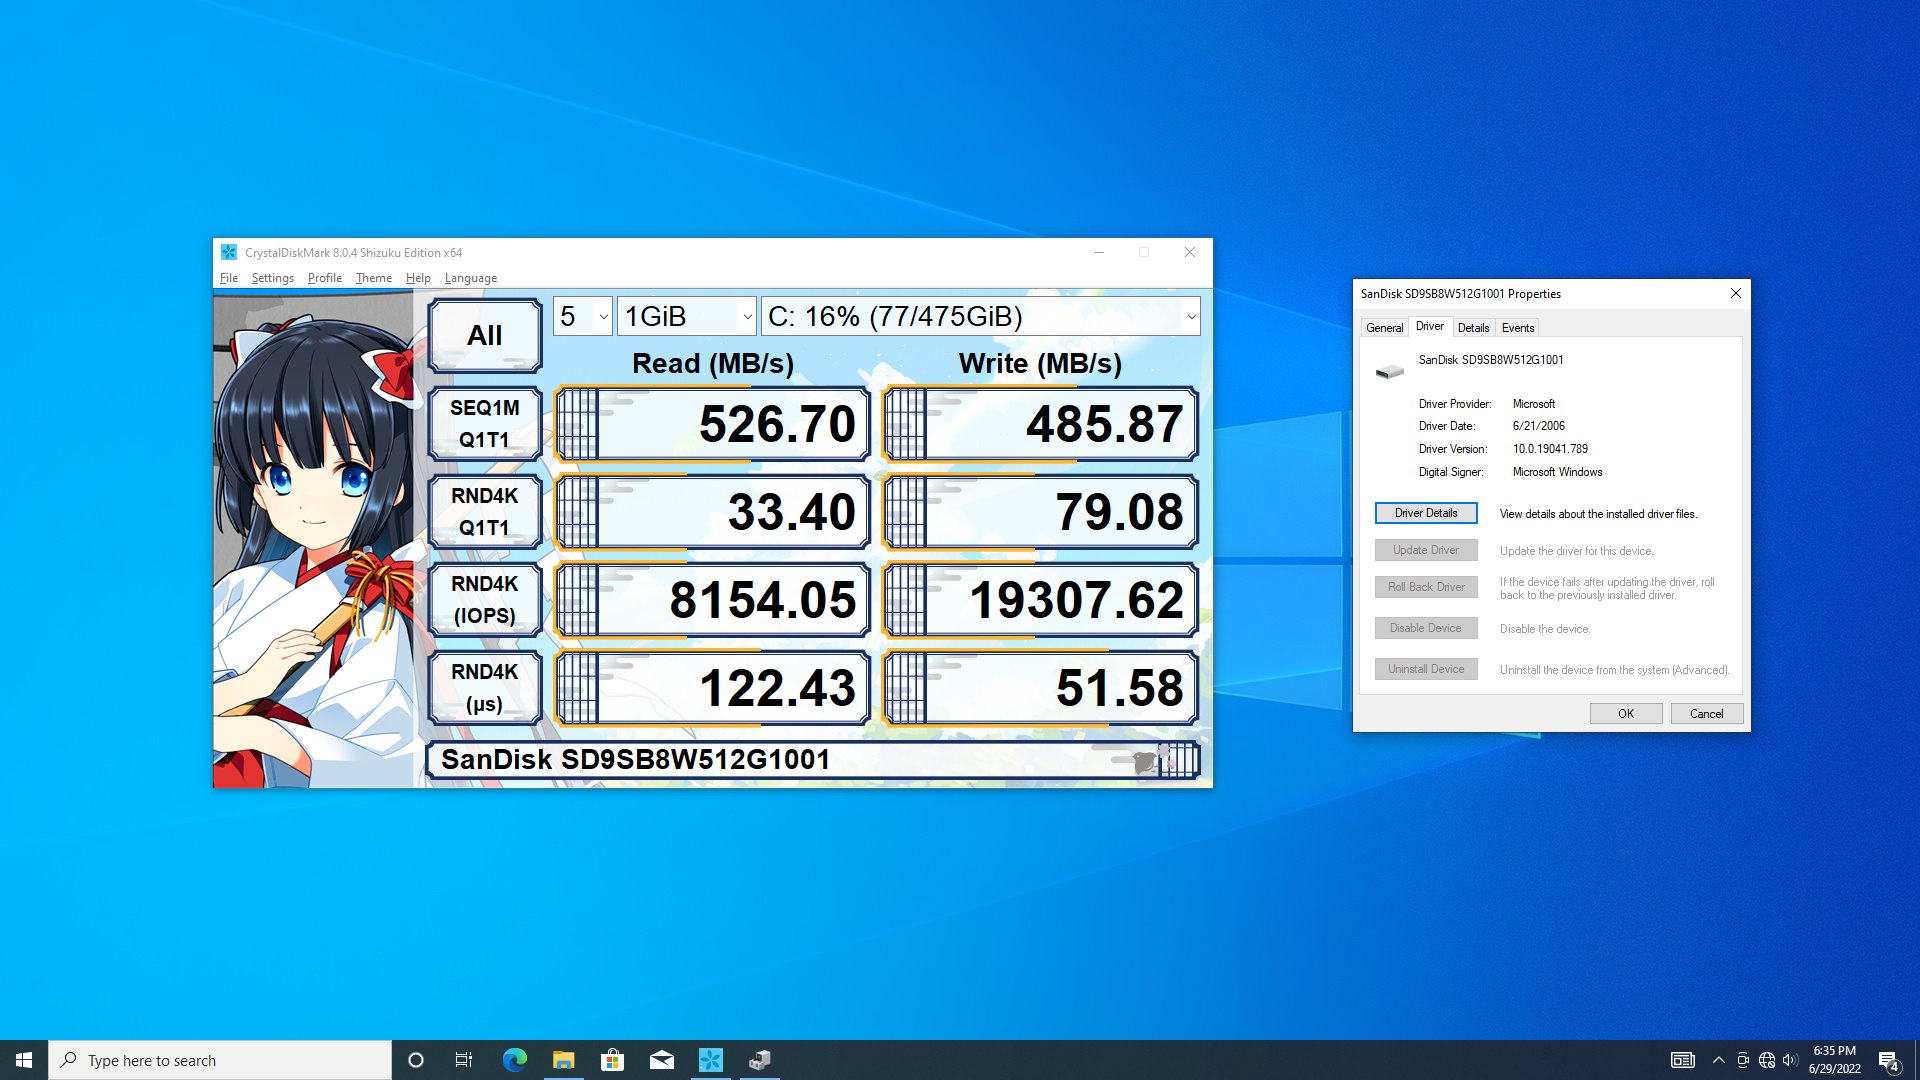
Task: Open the Profile menu
Action: pos(324,278)
